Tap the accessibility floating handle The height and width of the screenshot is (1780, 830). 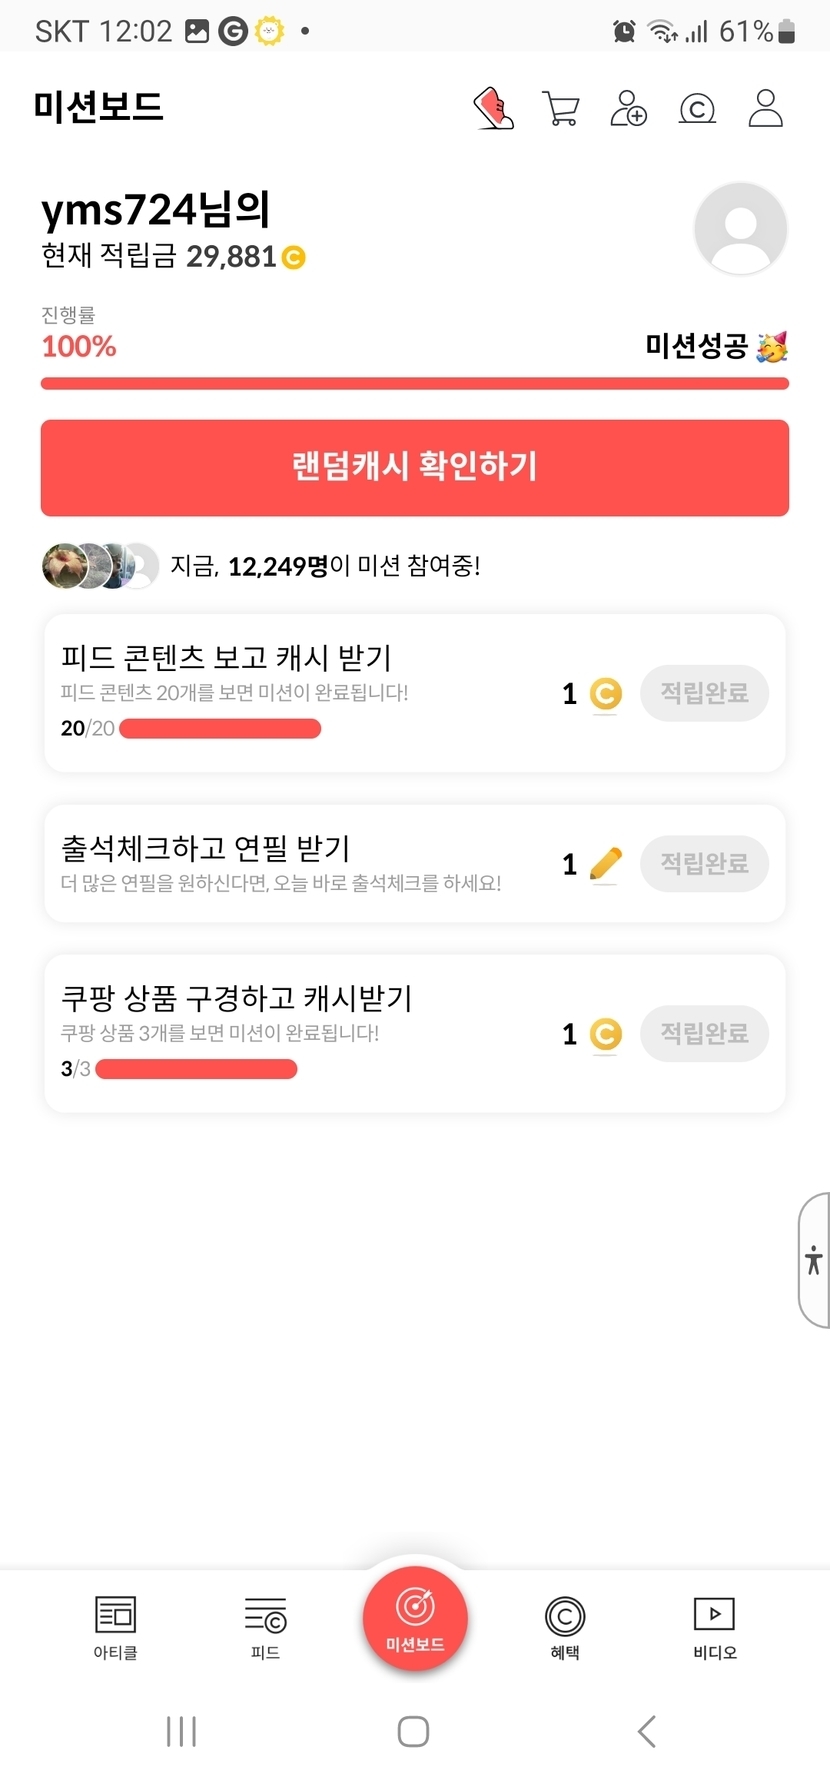[814, 1260]
